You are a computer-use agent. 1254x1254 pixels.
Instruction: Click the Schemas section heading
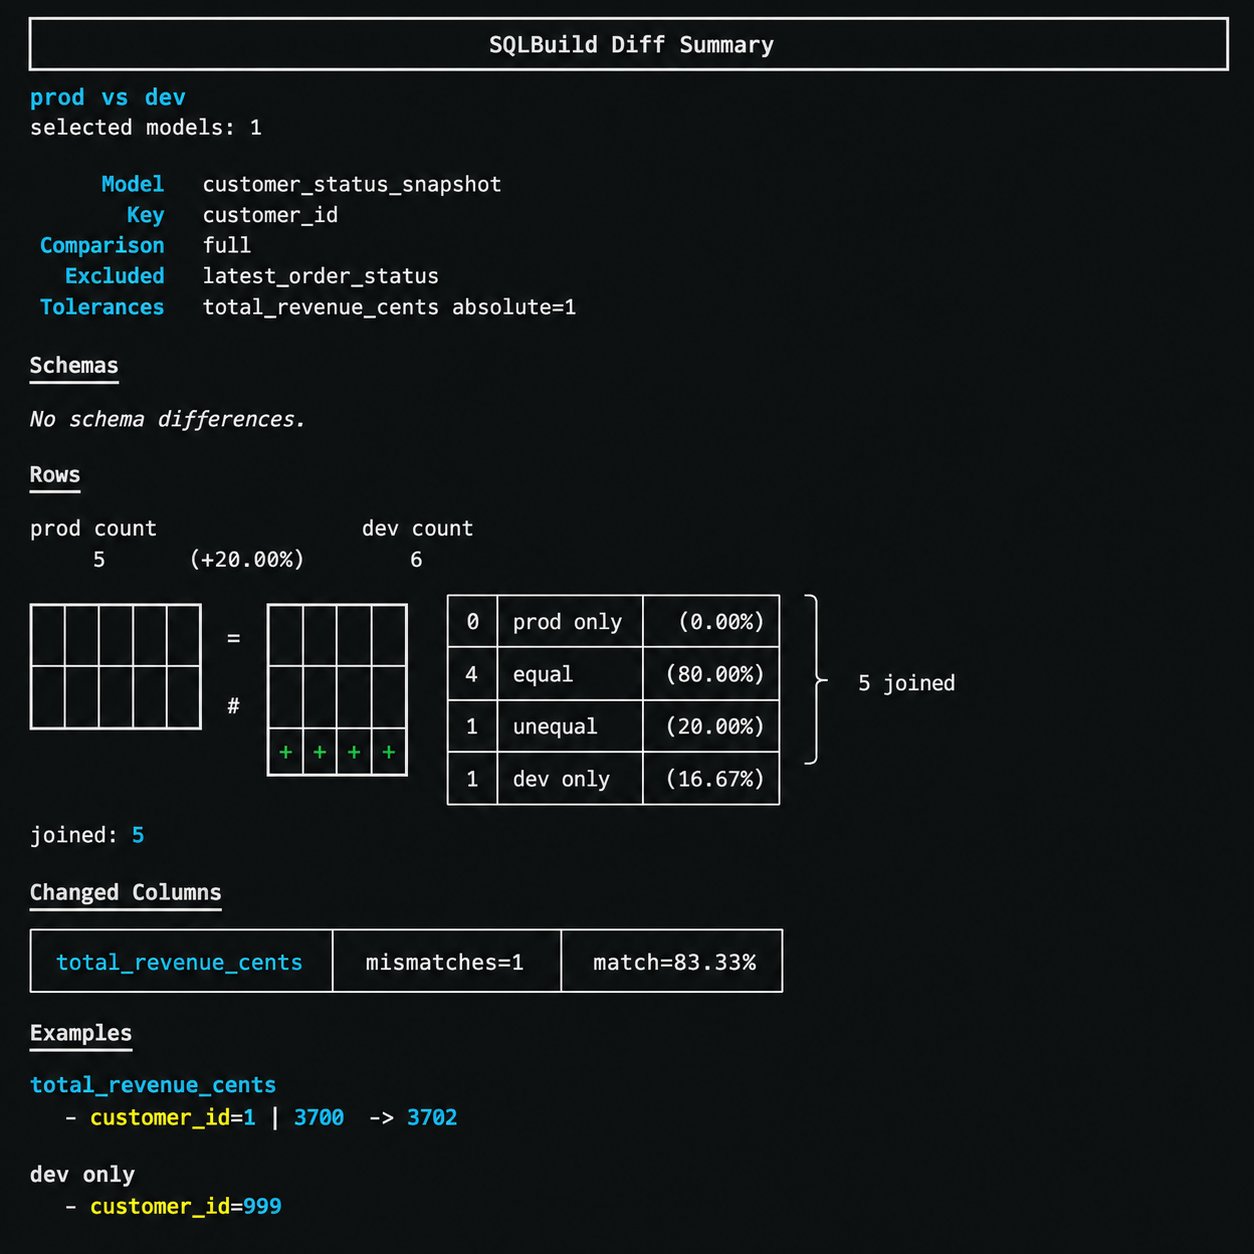(x=74, y=366)
